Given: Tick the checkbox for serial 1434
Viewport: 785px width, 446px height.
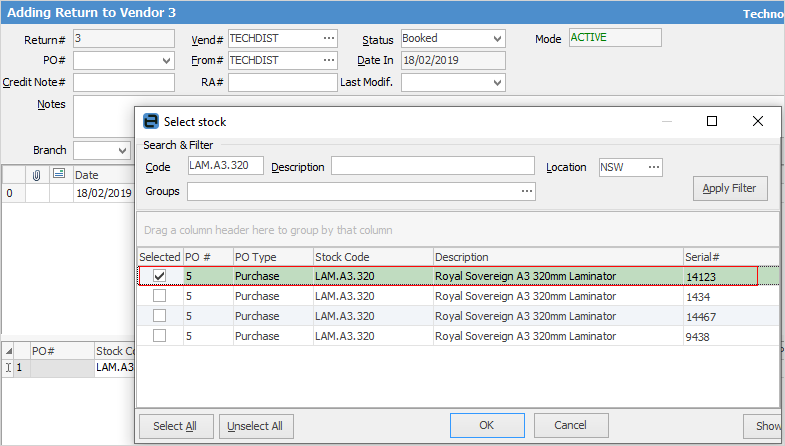Looking at the screenshot, I should click(159, 296).
